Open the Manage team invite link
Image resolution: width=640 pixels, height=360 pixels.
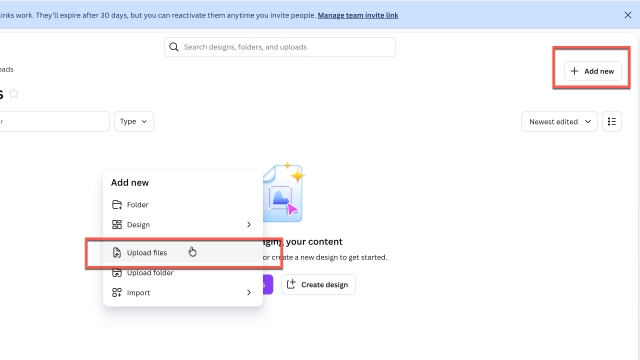358,15
